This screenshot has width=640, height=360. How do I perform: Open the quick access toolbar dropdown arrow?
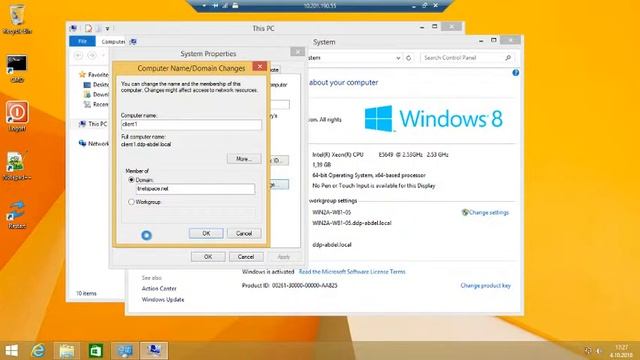[107, 29]
